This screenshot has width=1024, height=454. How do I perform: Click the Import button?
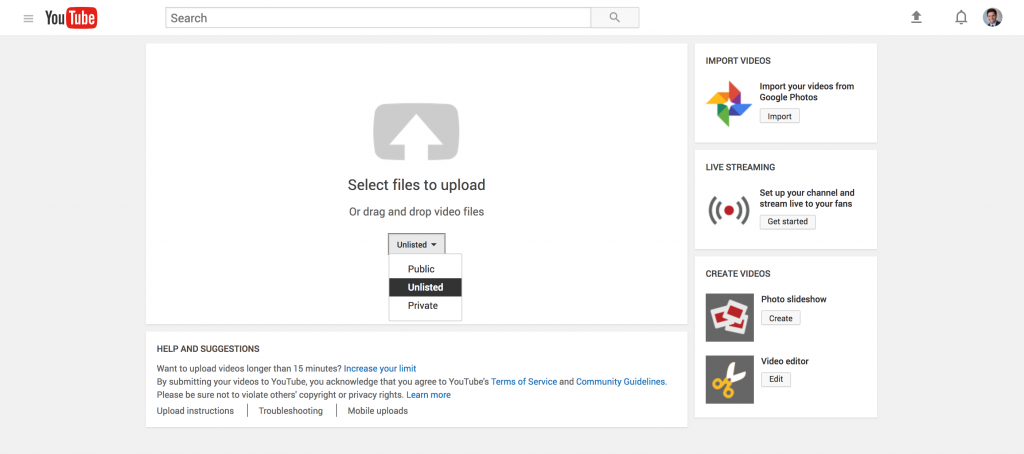(779, 116)
